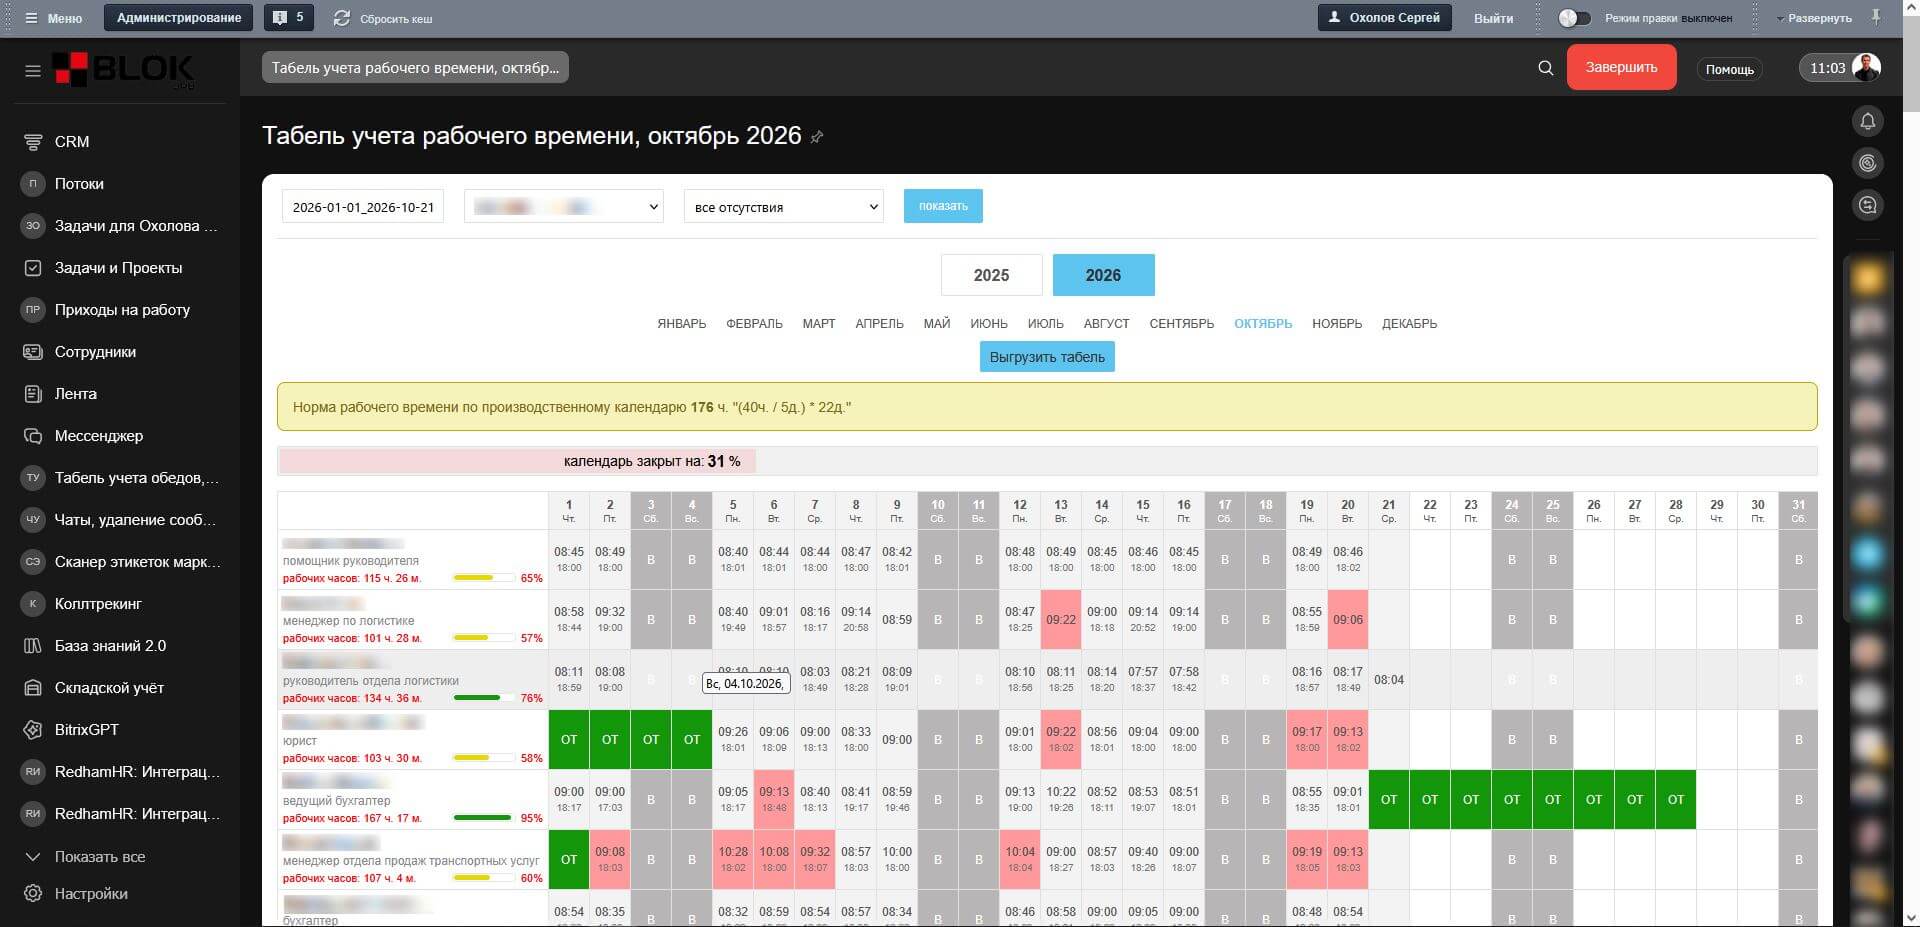1920x927 pixels.
Task: Switch to the 2025 year tab
Action: (x=991, y=275)
